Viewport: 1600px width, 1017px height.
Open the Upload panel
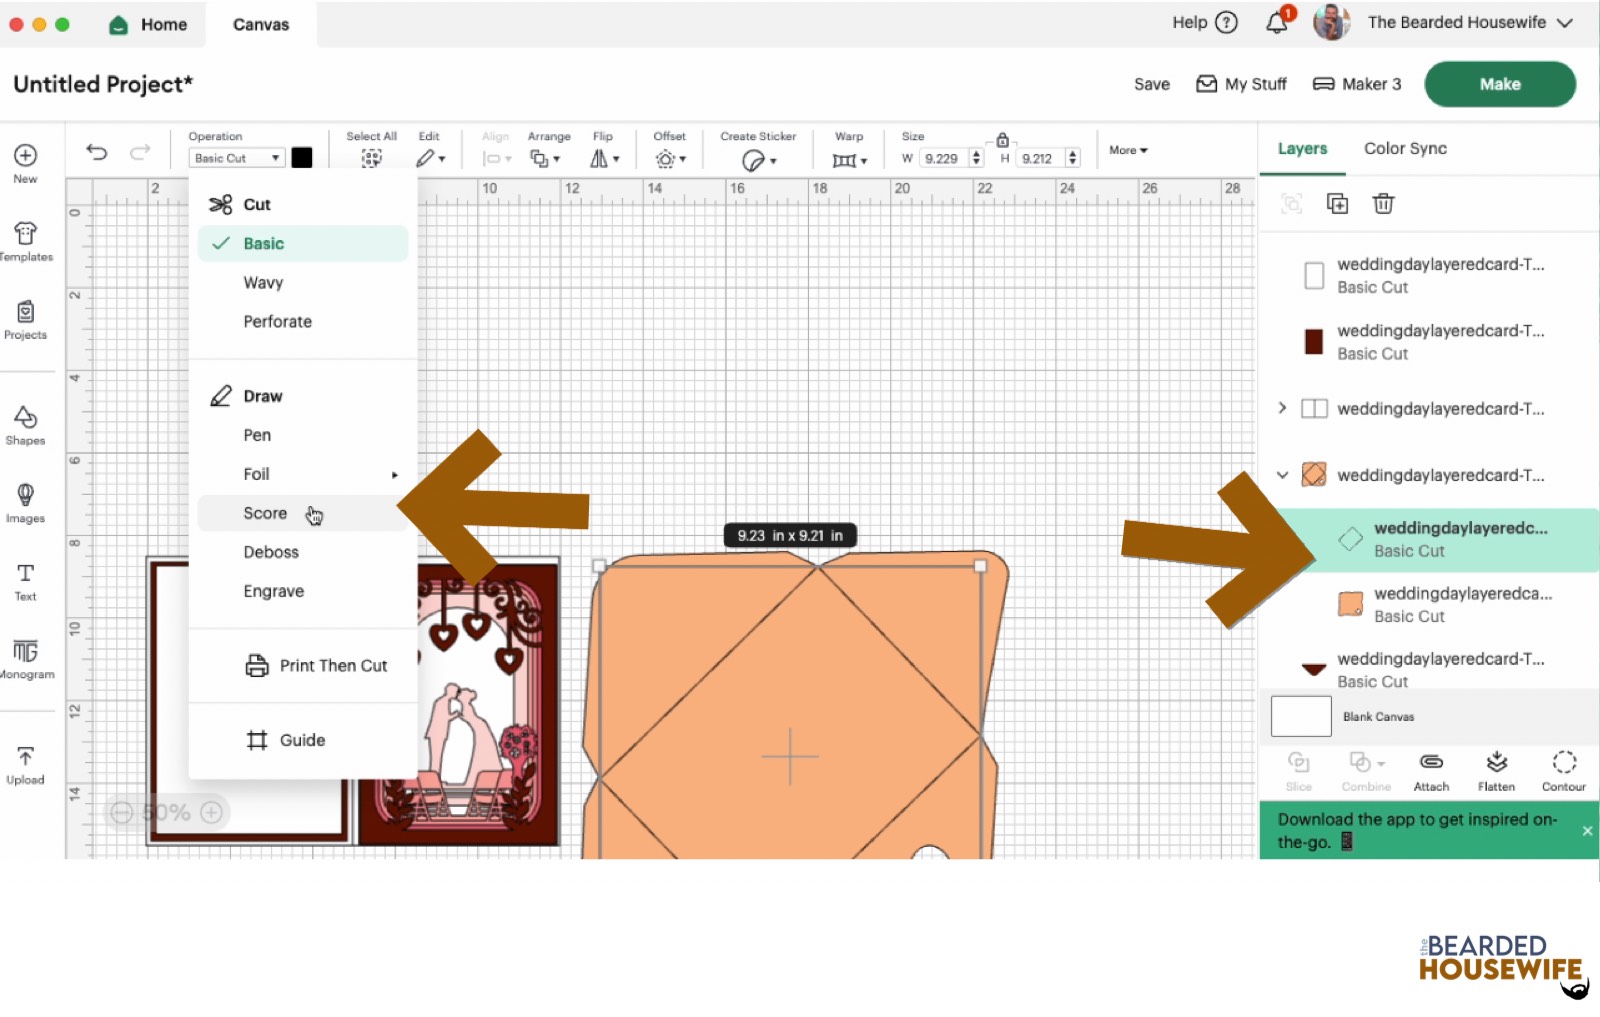click(x=25, y=765)
